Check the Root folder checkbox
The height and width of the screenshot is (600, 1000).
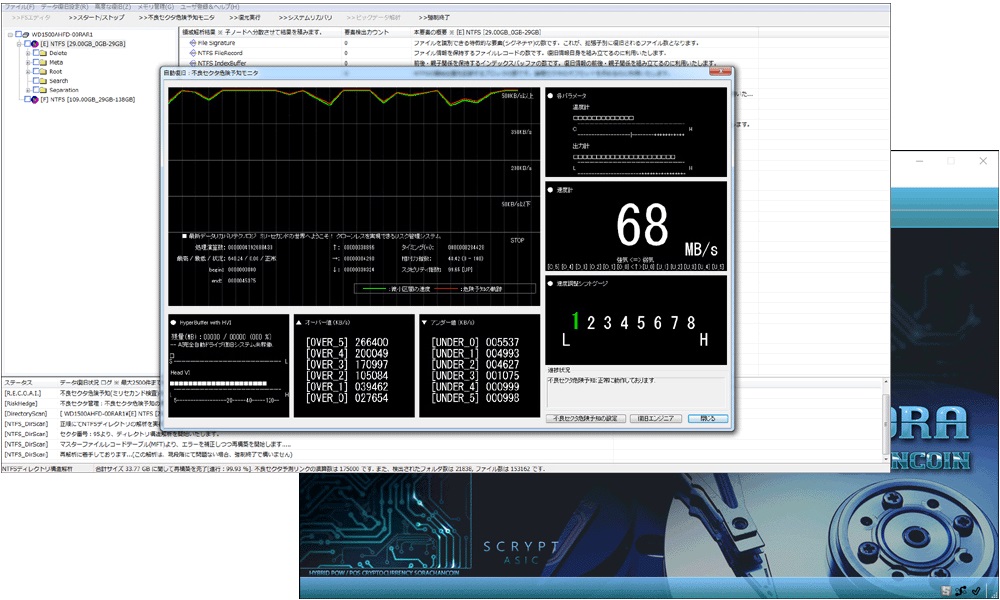pos(36,71)
